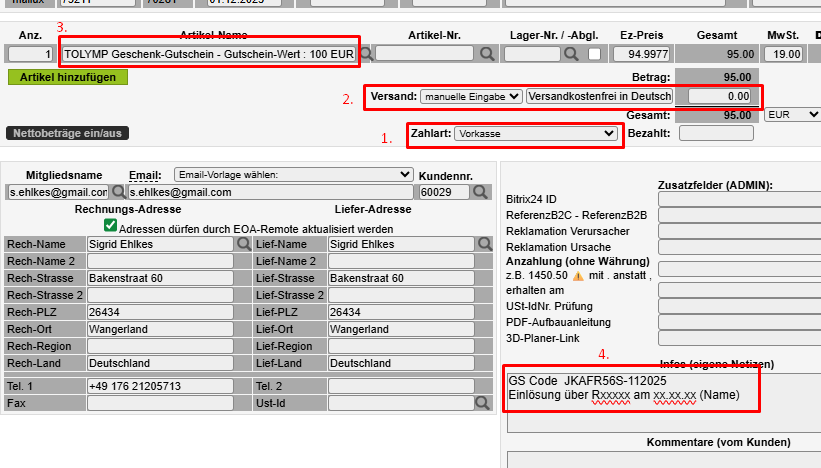Click the Tel. 1 phone number field

point(158,386)
